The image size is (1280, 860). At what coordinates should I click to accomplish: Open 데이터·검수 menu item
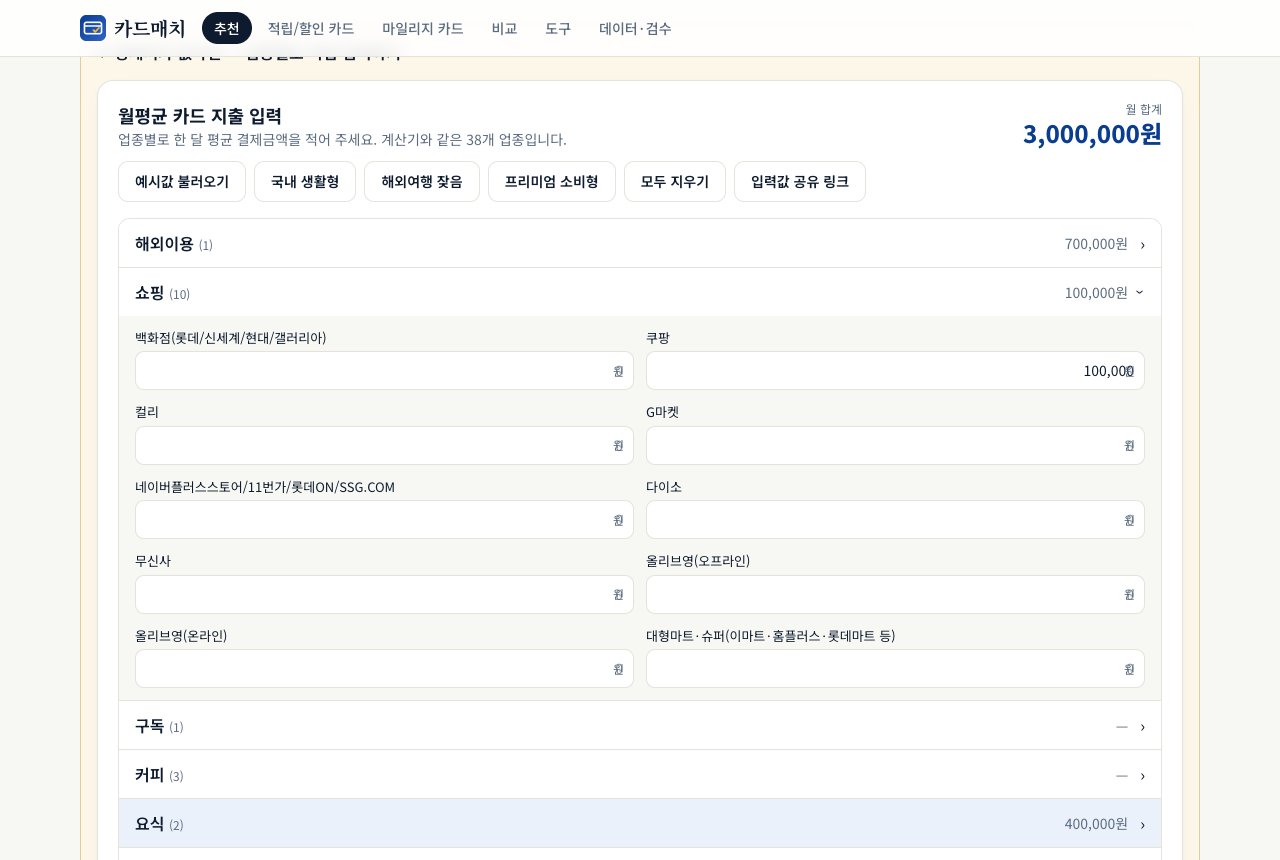636,28
